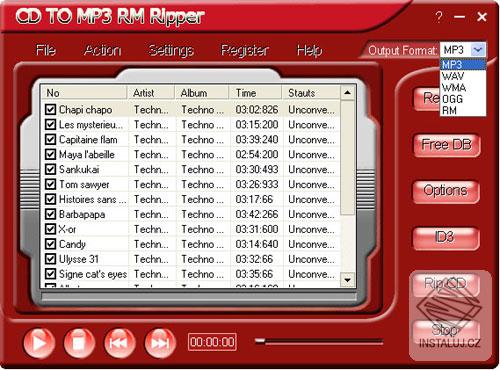Image resolution: width=500 pixels, height=370 pixels.
Task: Click the Stop ripping button
Action: pyautogui.click(x=445, y=331)
